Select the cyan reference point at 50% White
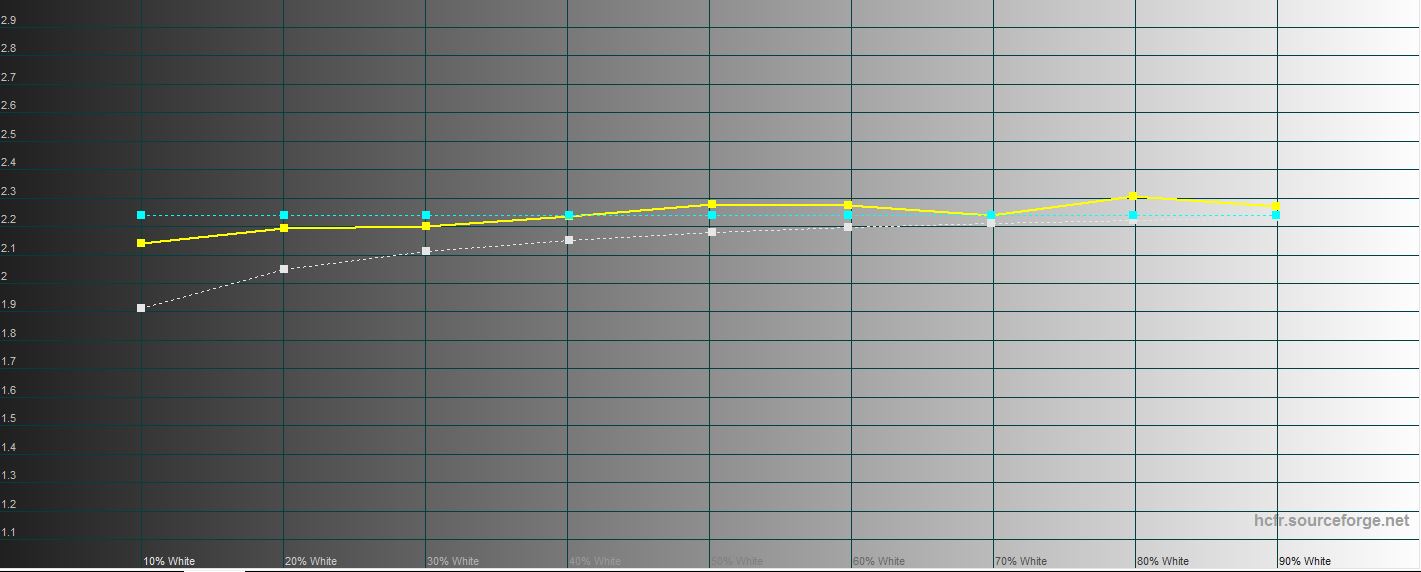Image resolution: width=1421 pixels, height=572 pixels. pos(712,215)
